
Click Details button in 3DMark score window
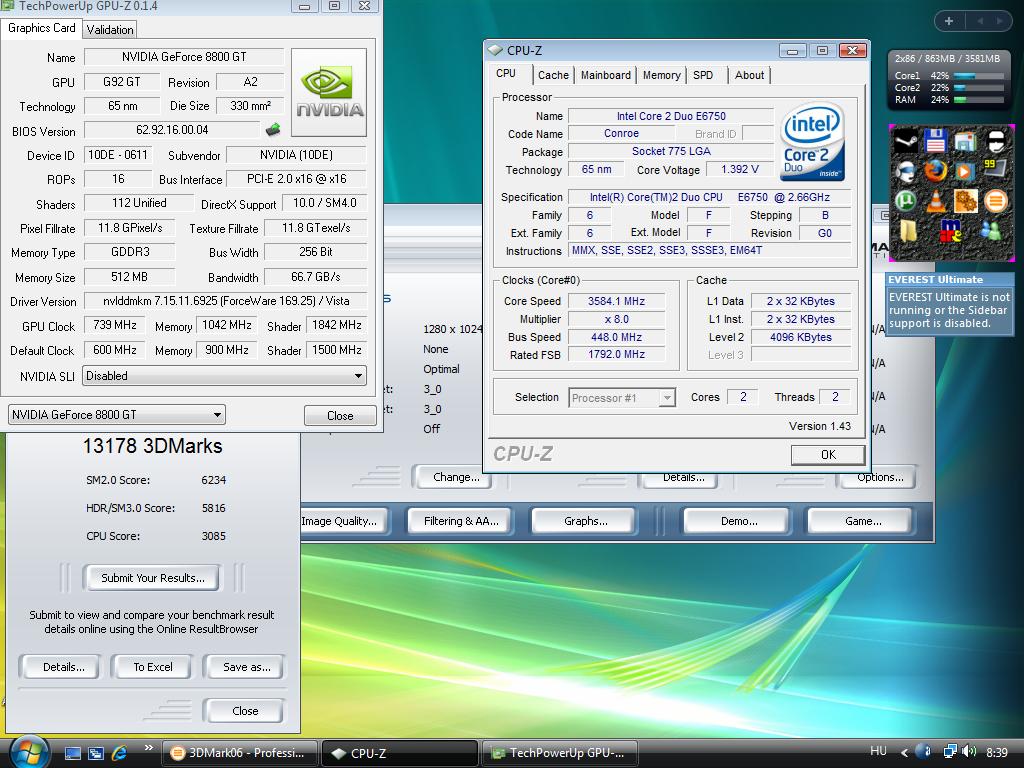pos(63,667)
